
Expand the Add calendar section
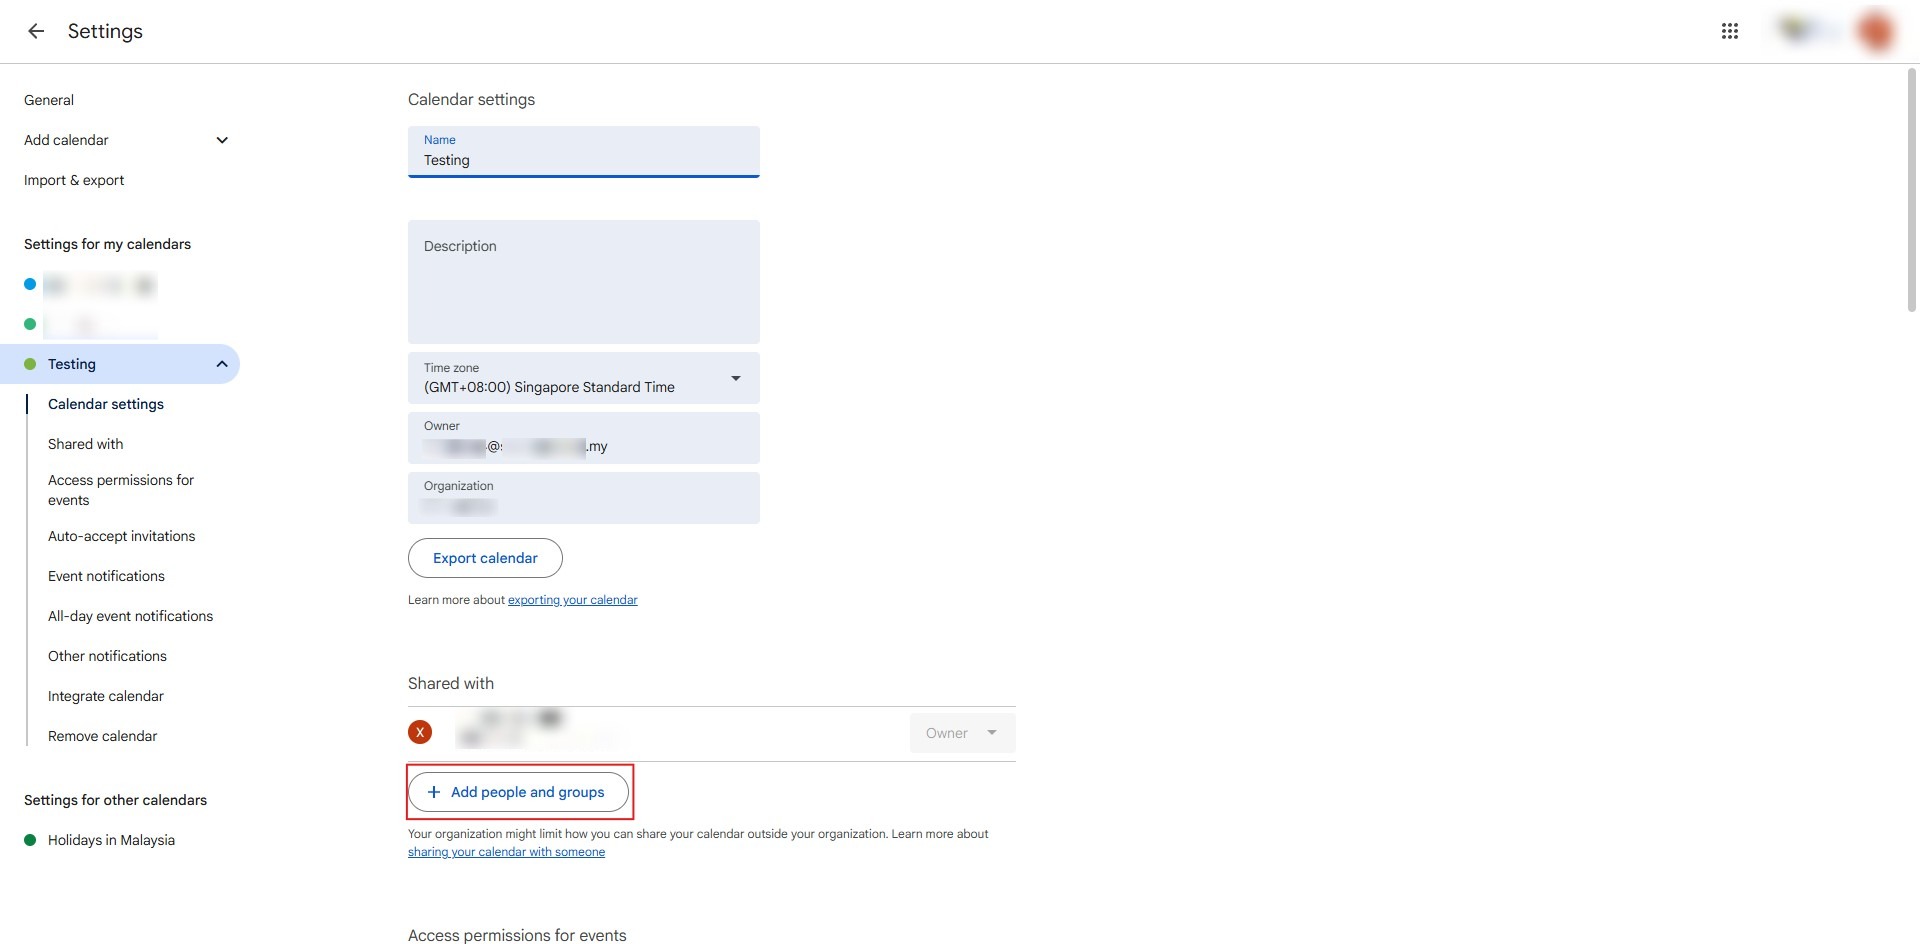[222, 140]
